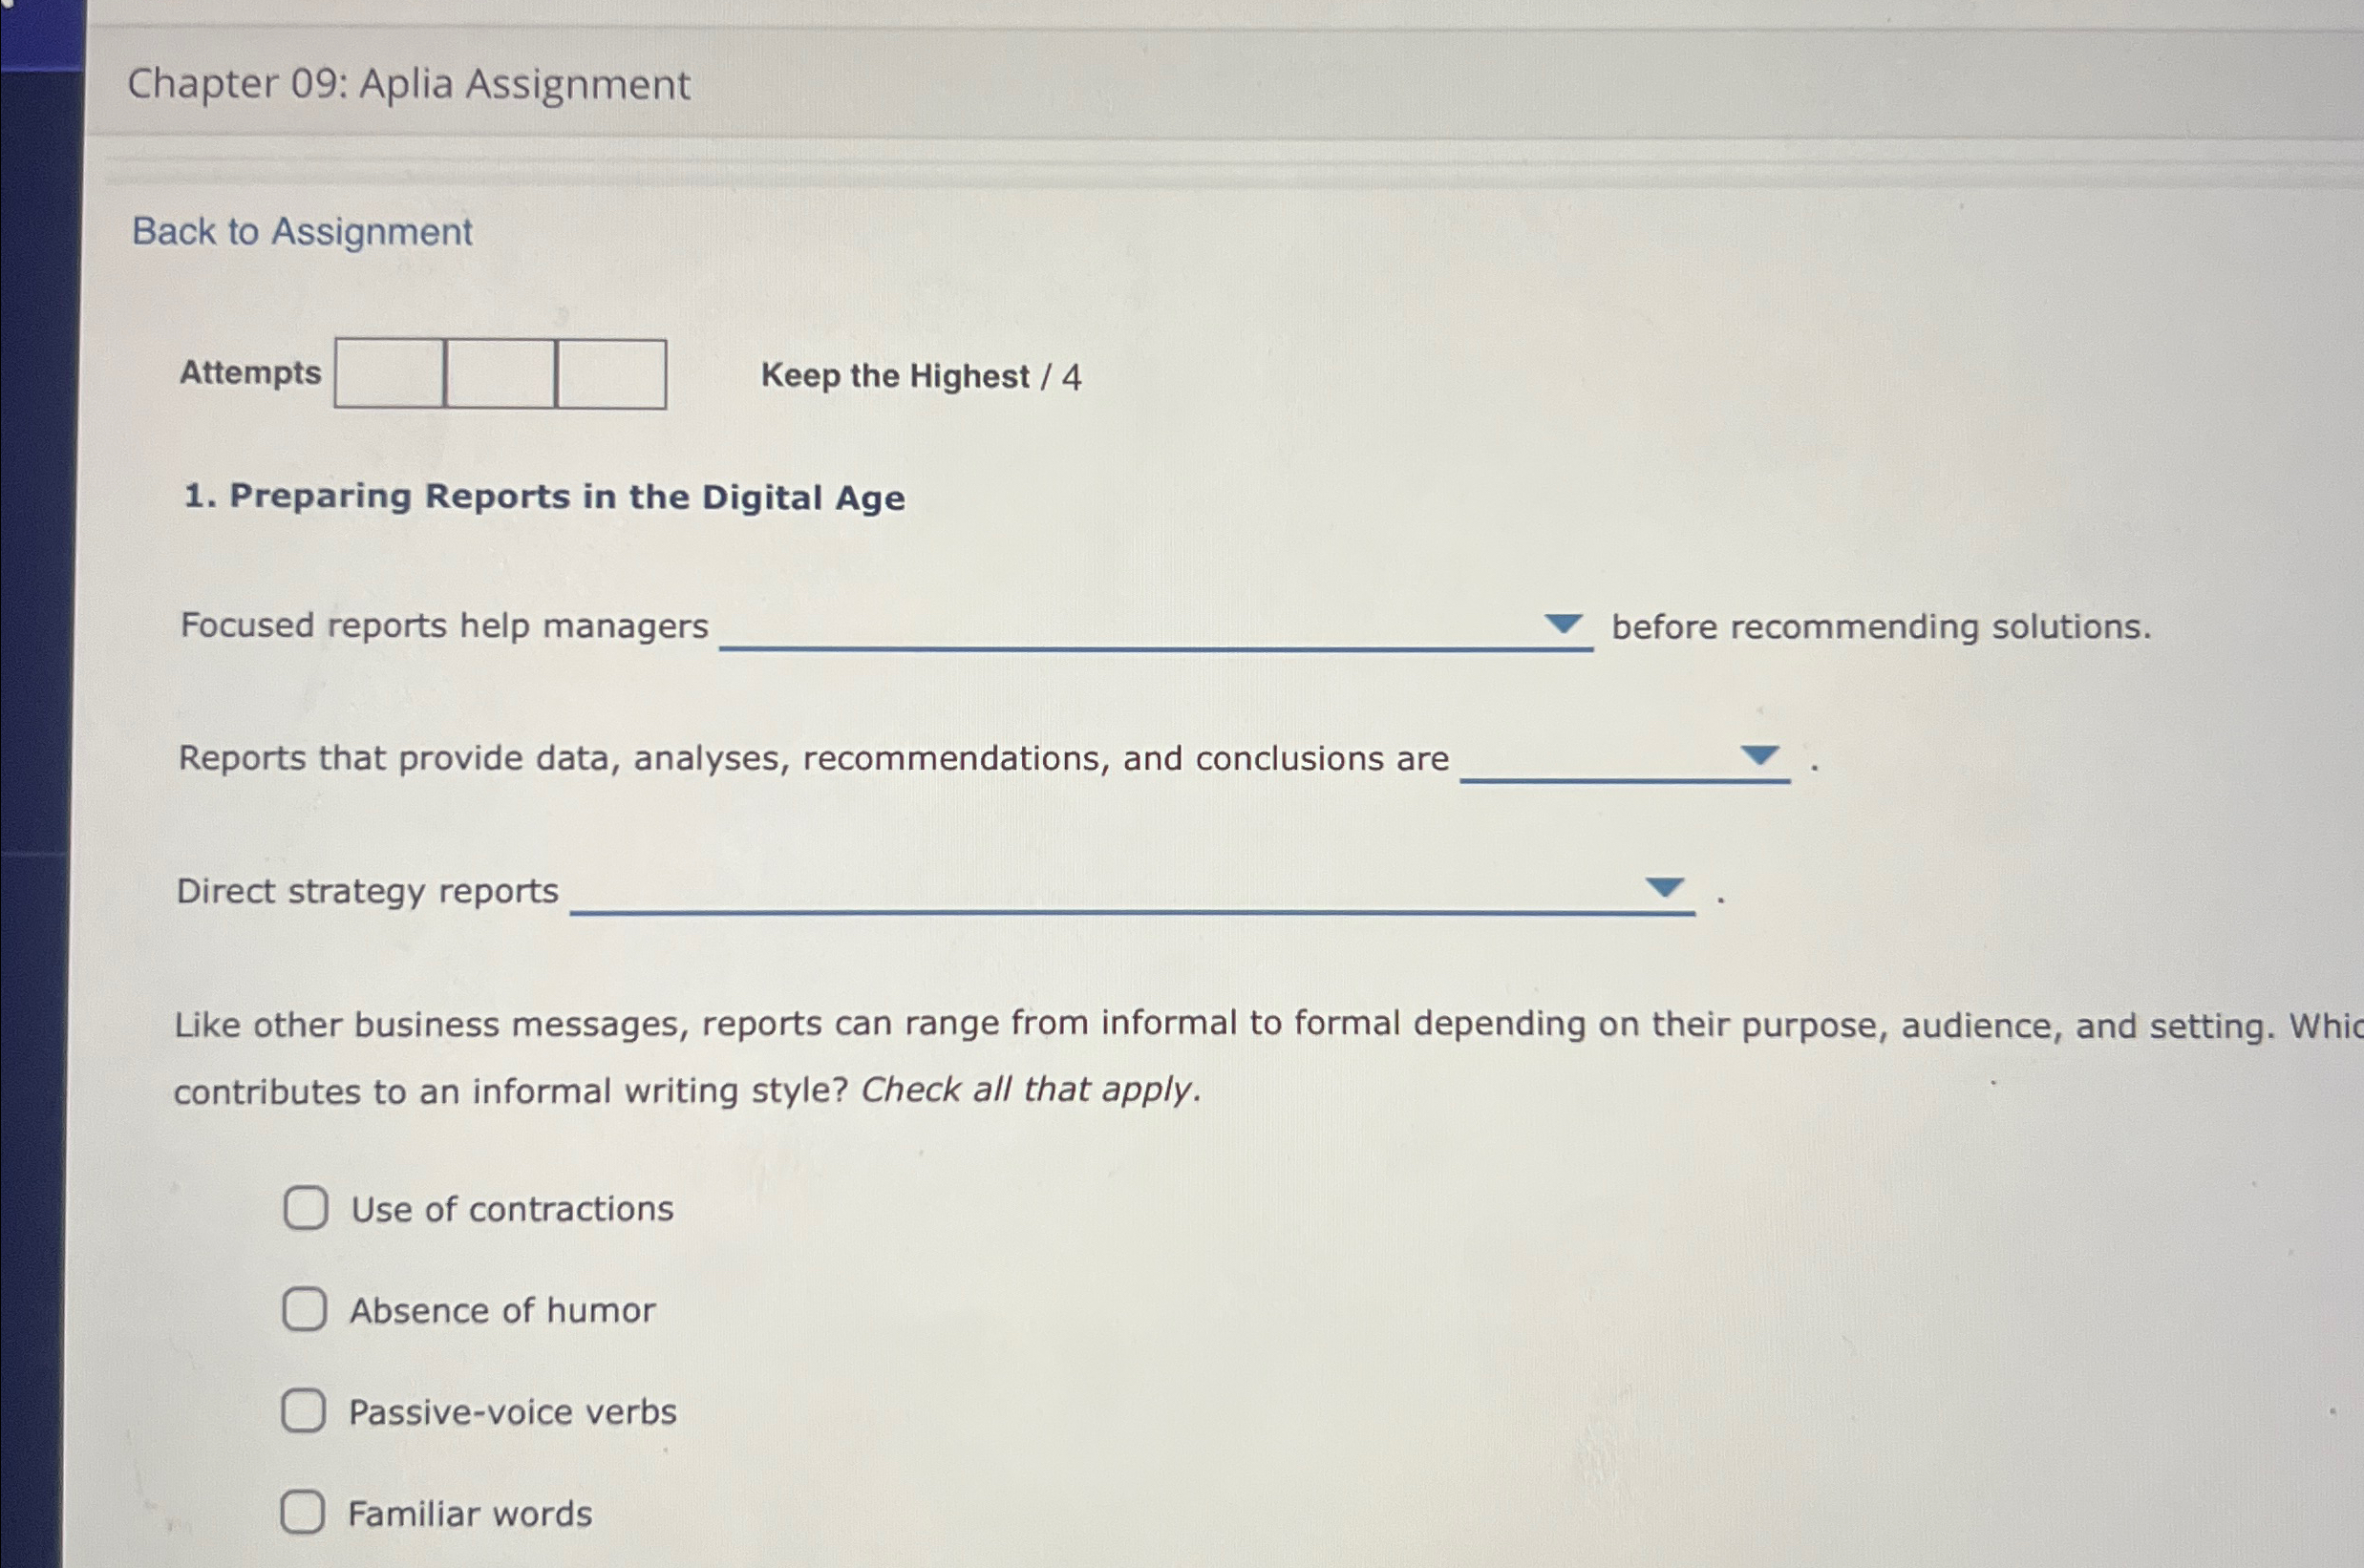Click the first Attempts score box

[x=388, y=376]
